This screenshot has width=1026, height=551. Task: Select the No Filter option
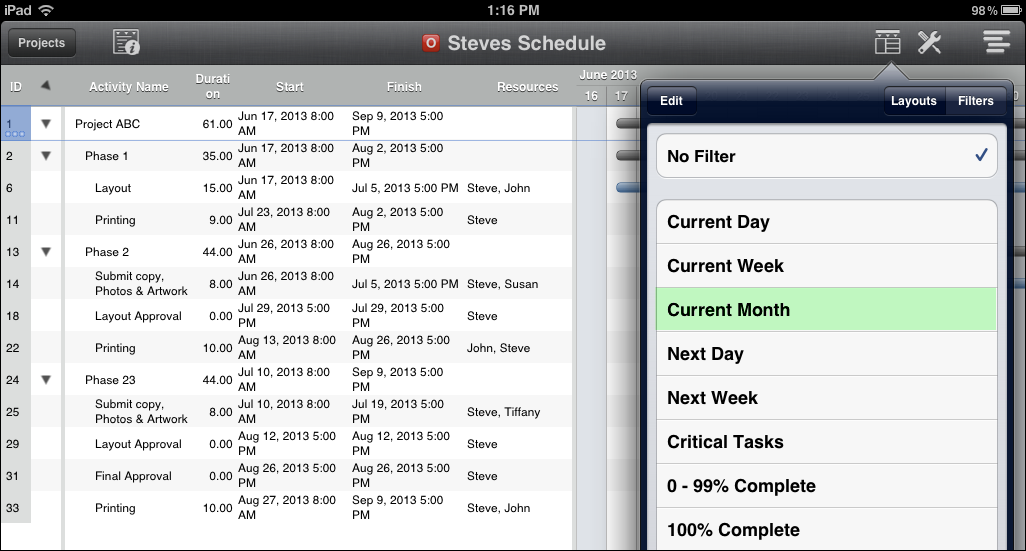coord(826,156)
